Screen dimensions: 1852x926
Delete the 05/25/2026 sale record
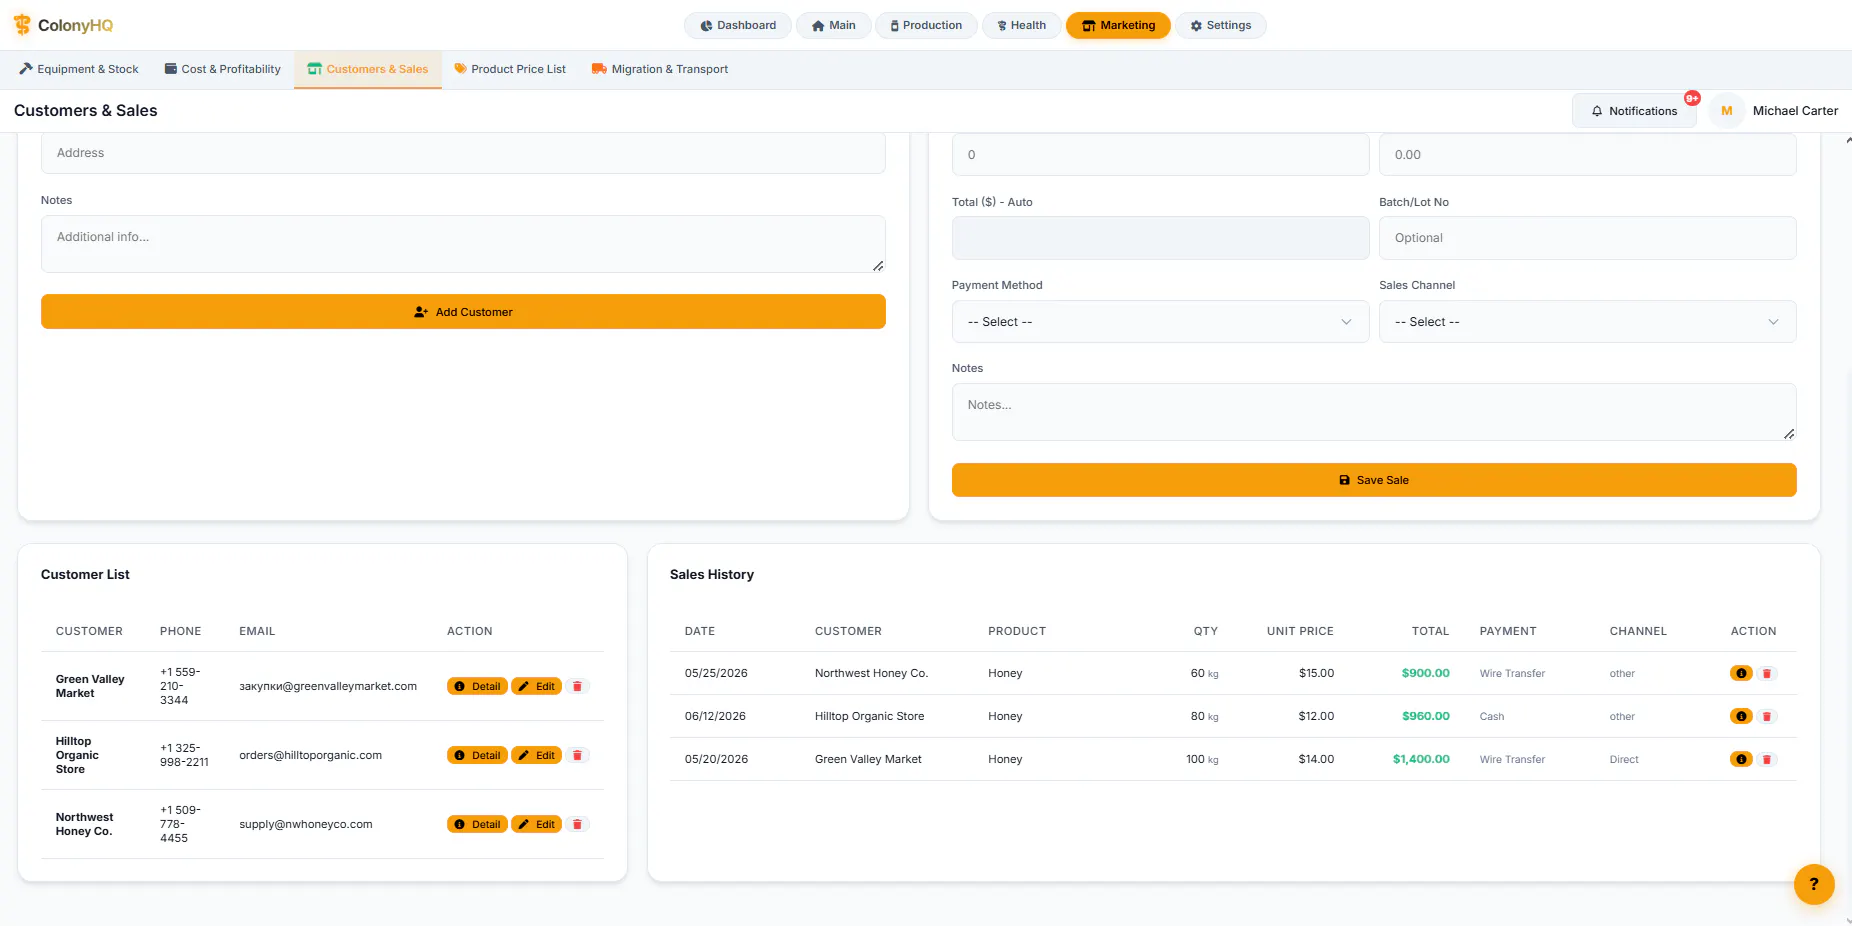click(1767, 673)
